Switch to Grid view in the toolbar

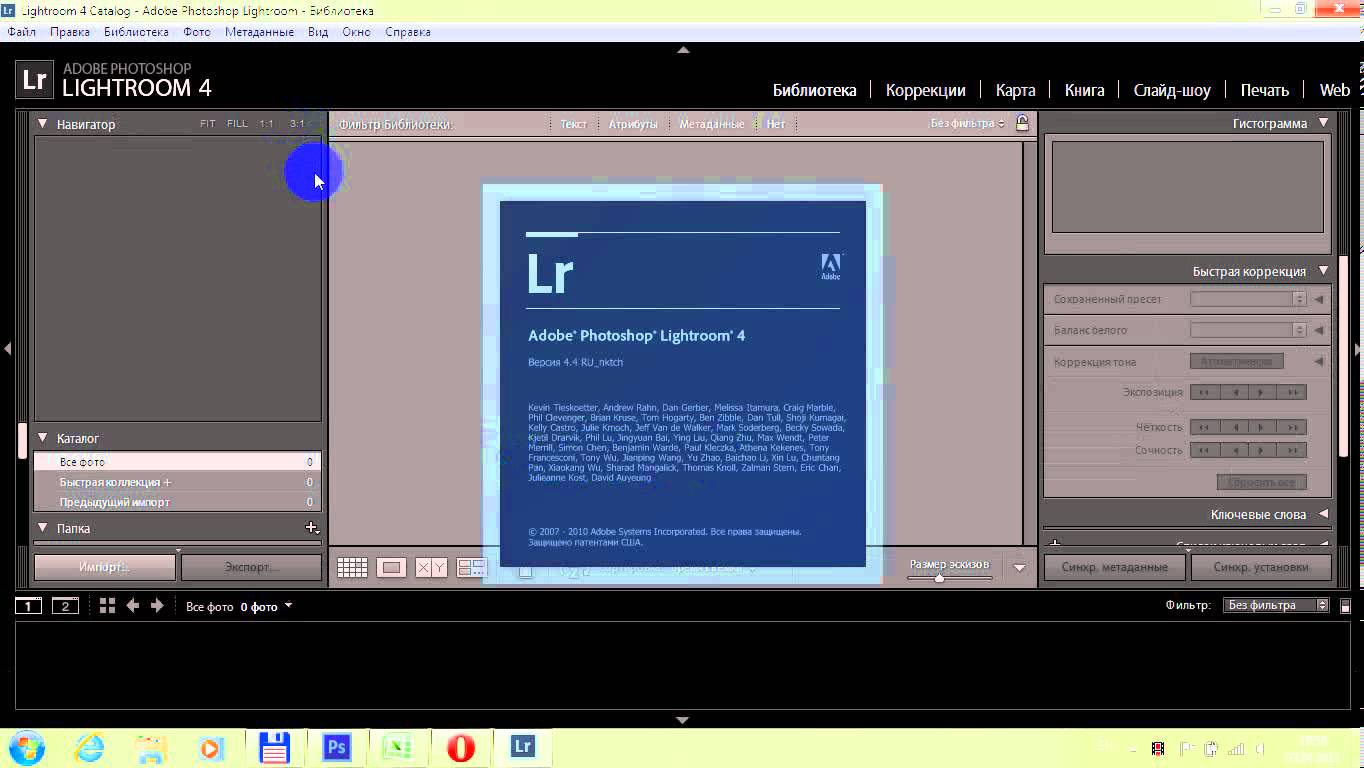coord(352,568)
